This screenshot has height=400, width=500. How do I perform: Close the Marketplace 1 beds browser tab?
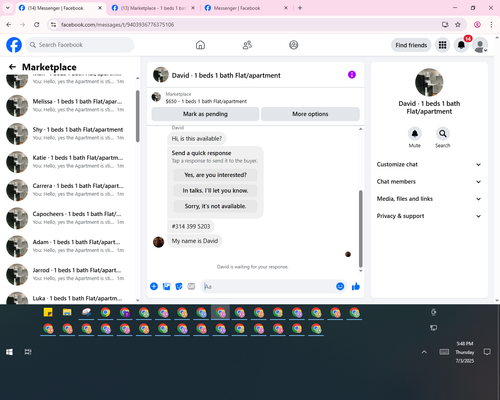193,8
